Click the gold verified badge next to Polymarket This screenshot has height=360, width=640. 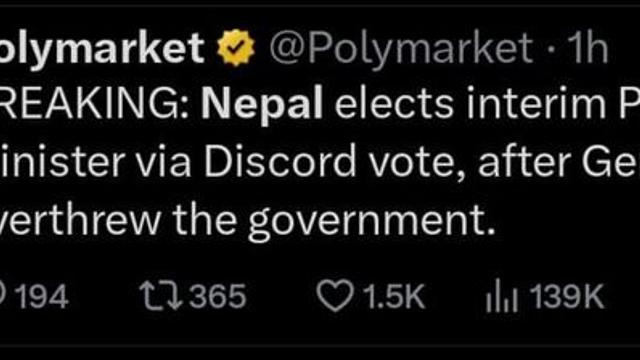coord(236,48)
